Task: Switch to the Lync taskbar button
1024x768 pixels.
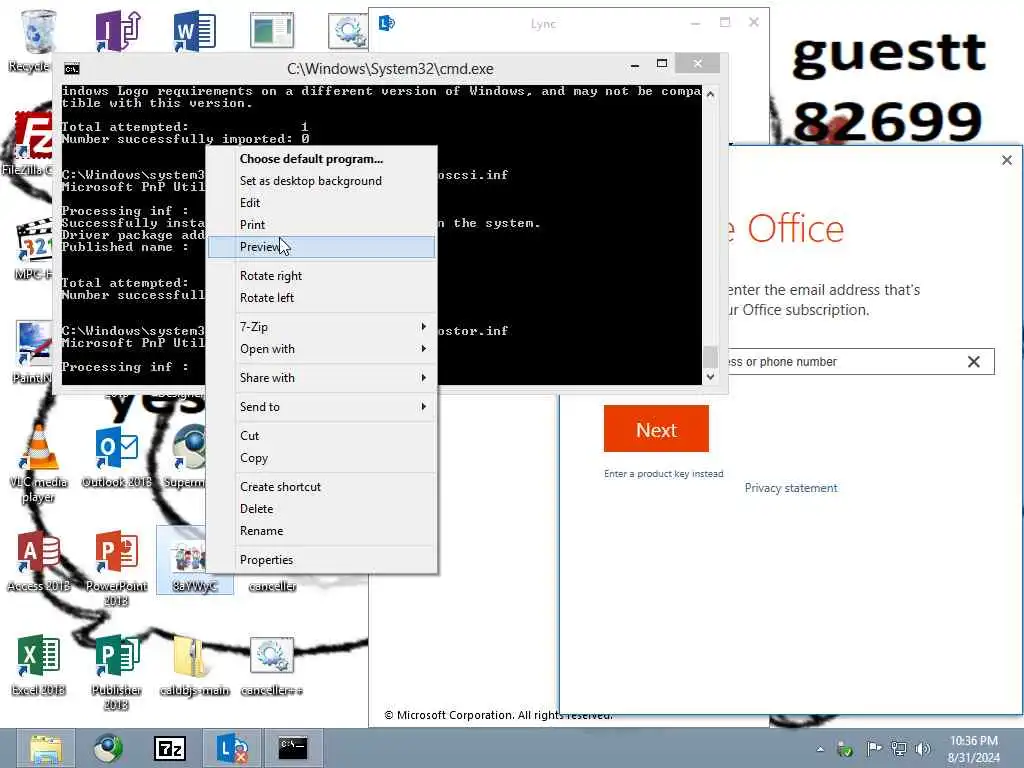Action: tap(232, 748)
